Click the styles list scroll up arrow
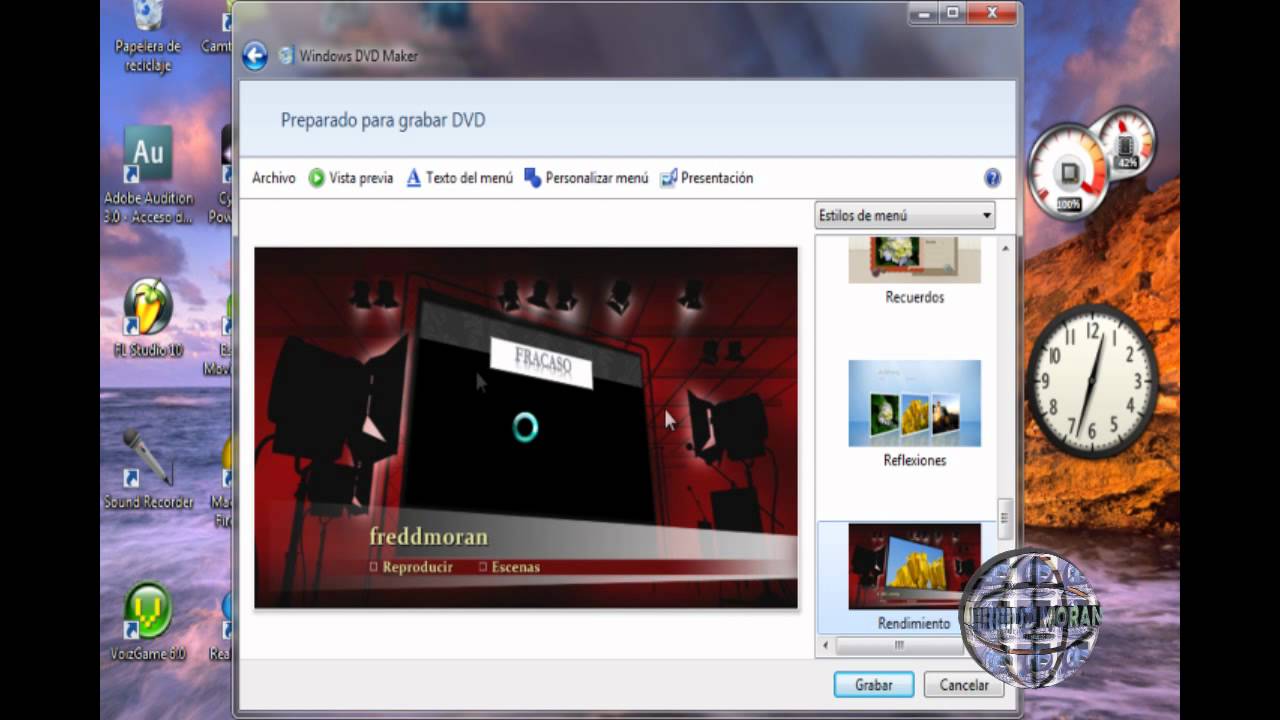 click(1006, 247)
